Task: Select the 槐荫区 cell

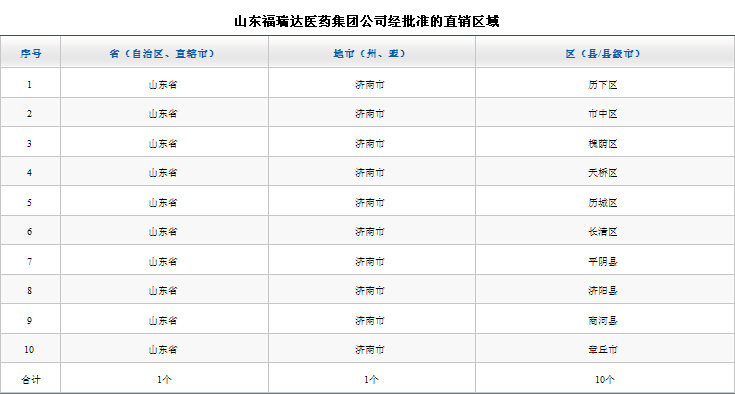Action: [603, 144]
